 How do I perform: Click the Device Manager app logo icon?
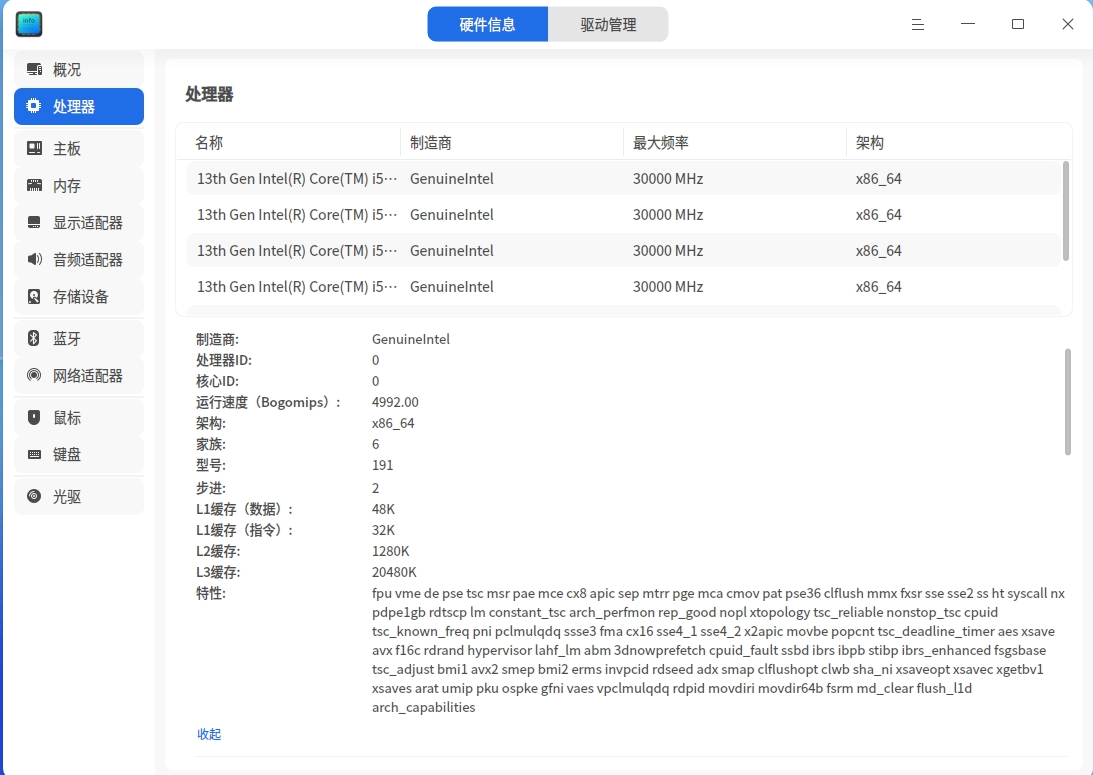coord(29,24)
